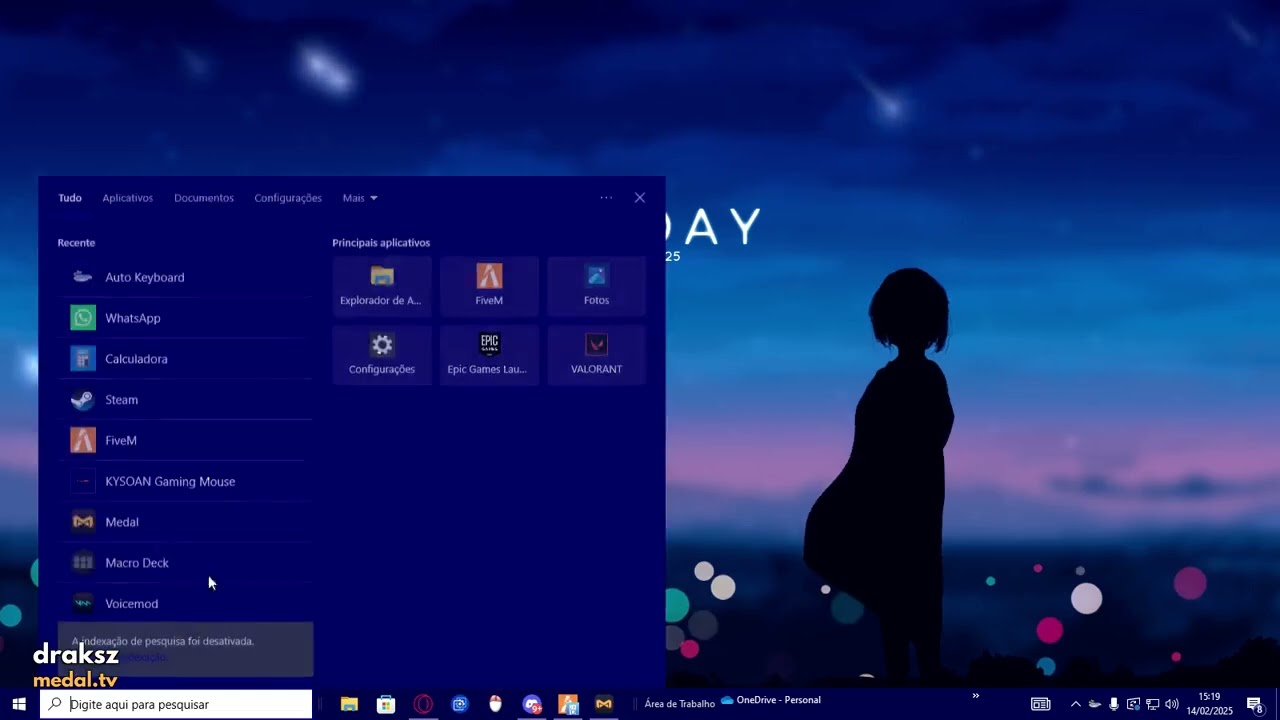Switch to the Configurações search tab

pyautogui.click(x=288, y=198)
